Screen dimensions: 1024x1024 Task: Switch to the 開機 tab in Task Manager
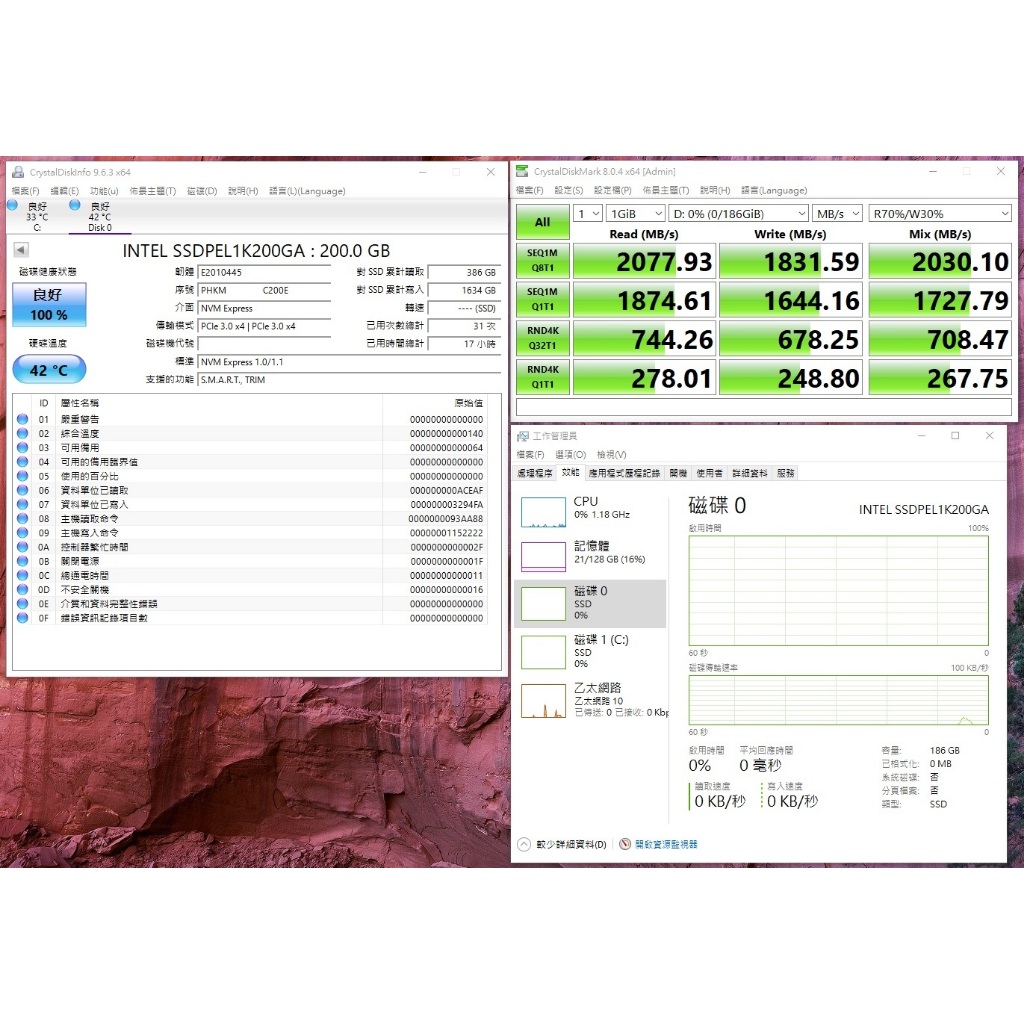click(x=678, y=473)
